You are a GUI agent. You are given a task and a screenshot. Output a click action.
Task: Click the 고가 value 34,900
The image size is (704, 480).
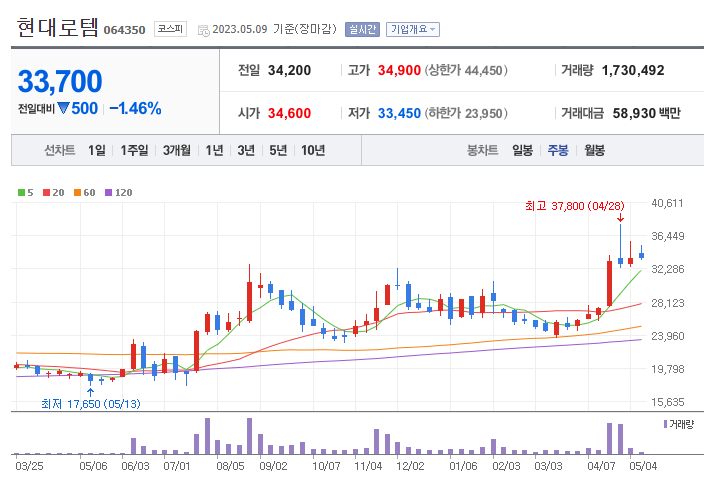tap(399, 70)
